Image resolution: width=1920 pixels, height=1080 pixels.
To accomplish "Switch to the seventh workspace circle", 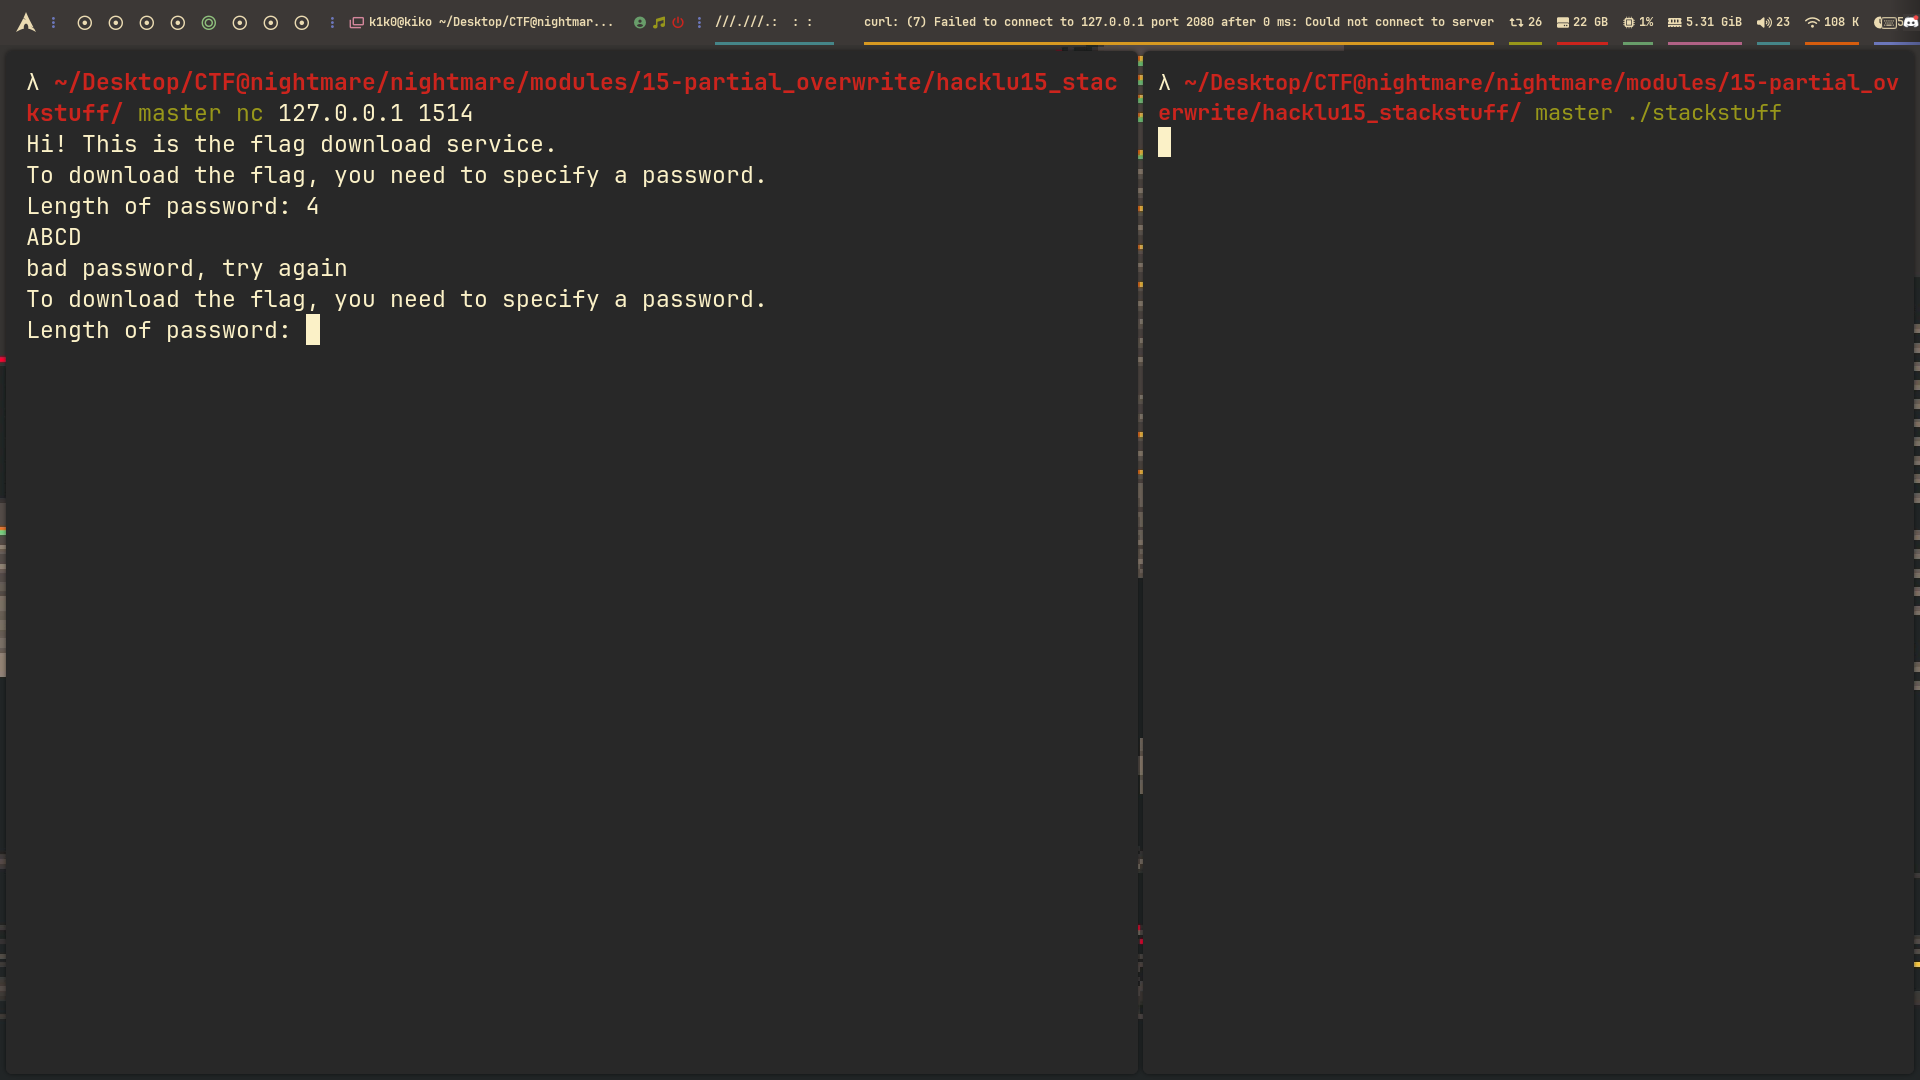I will tap(271, 22).
